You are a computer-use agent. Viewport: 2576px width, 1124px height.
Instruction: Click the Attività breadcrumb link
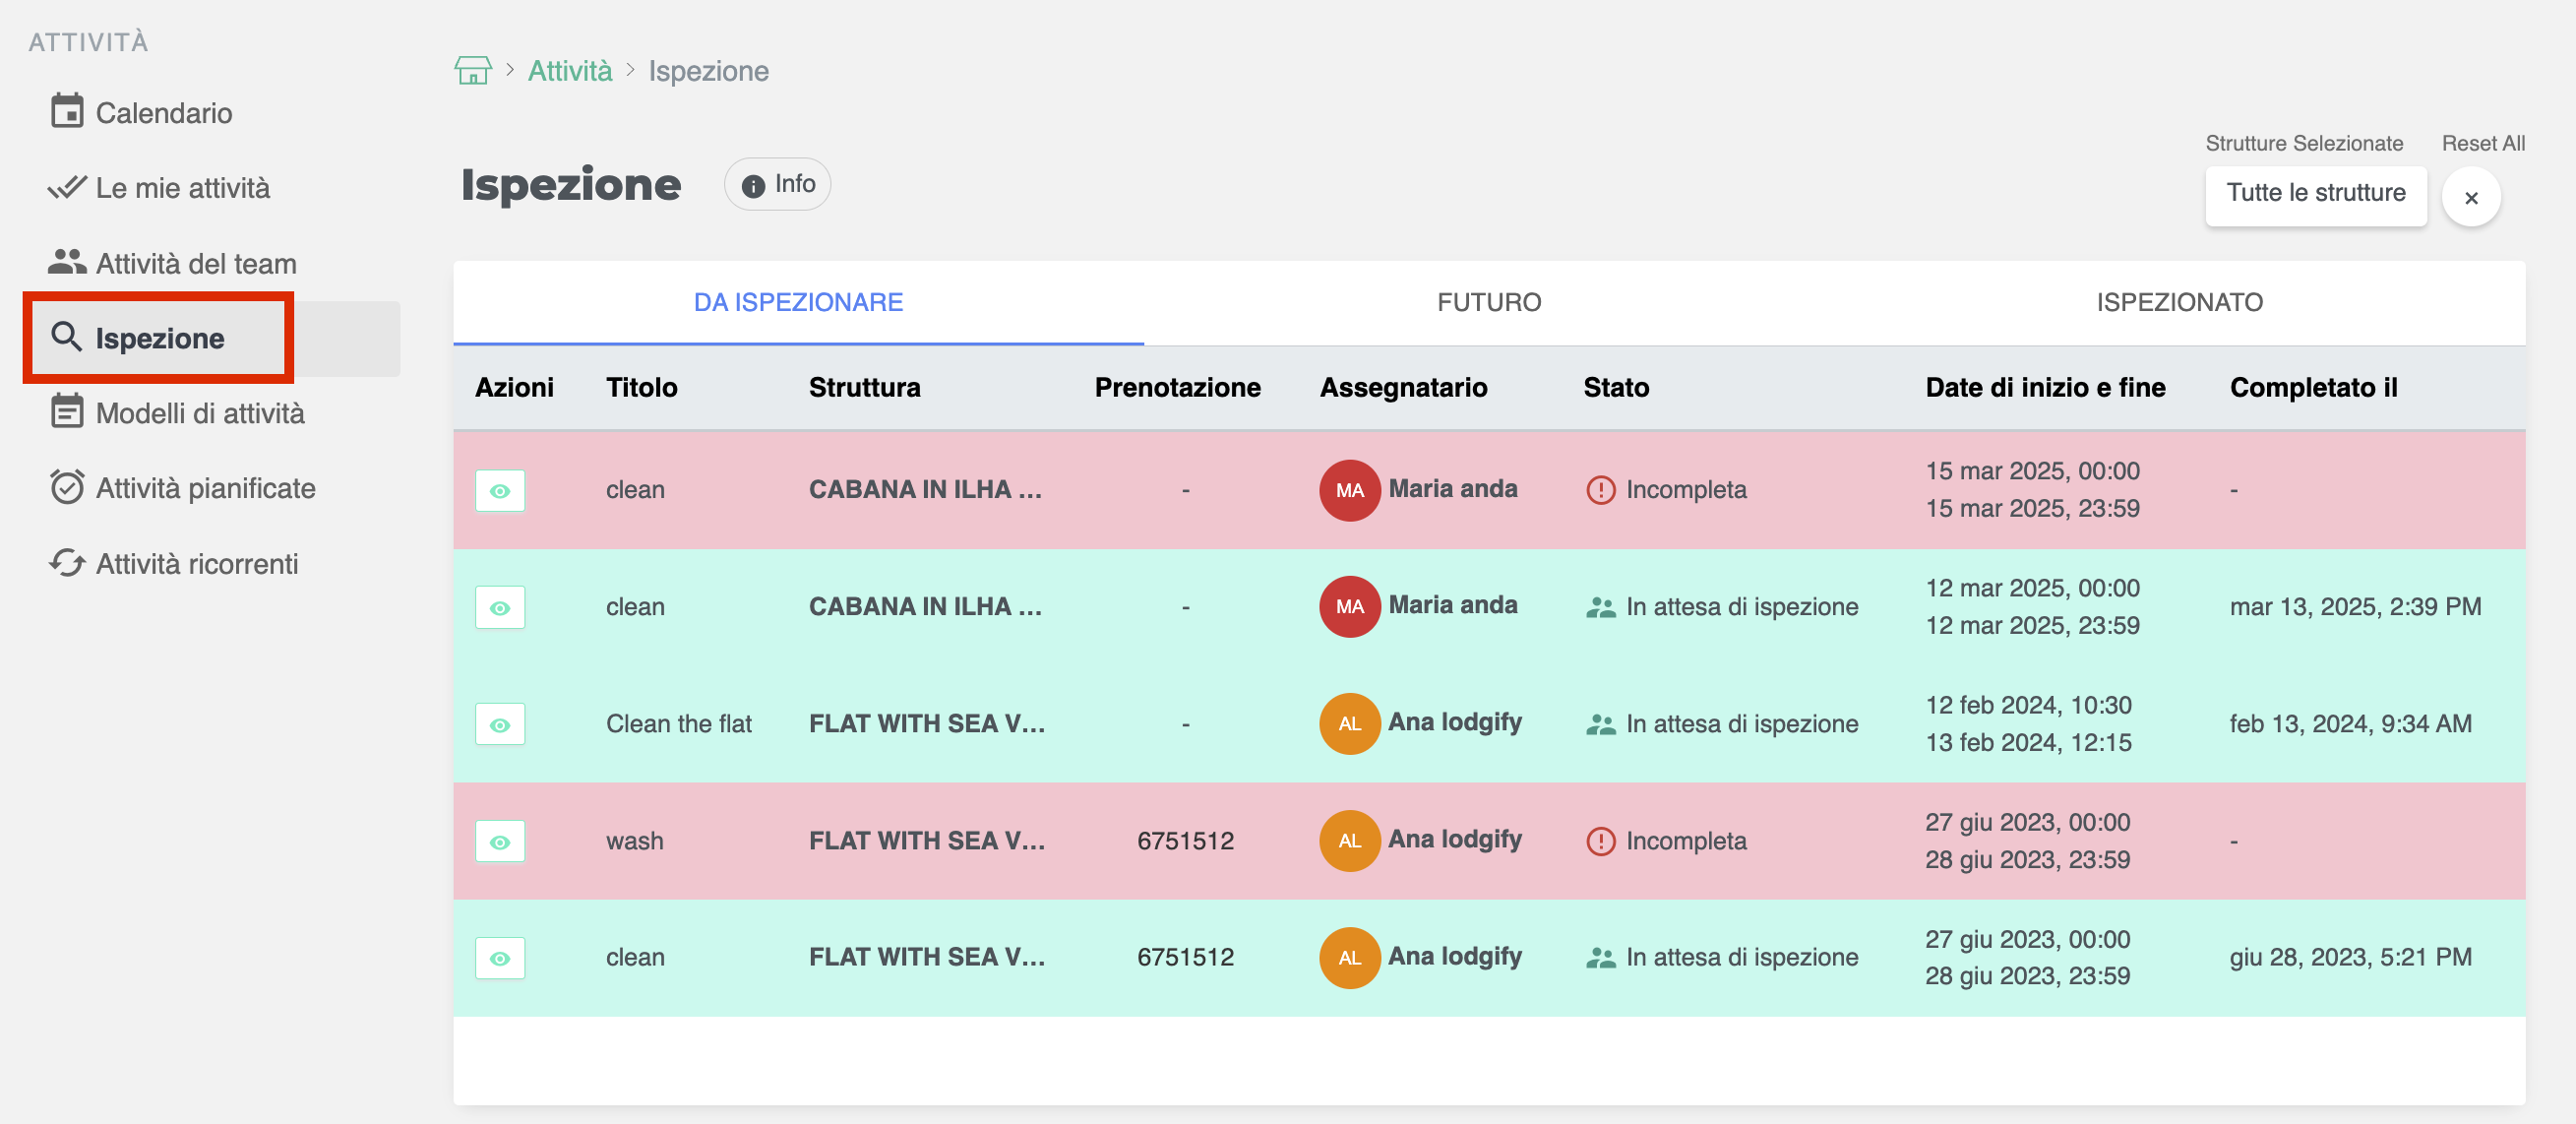pyautogui.click(x=570, y=71)
